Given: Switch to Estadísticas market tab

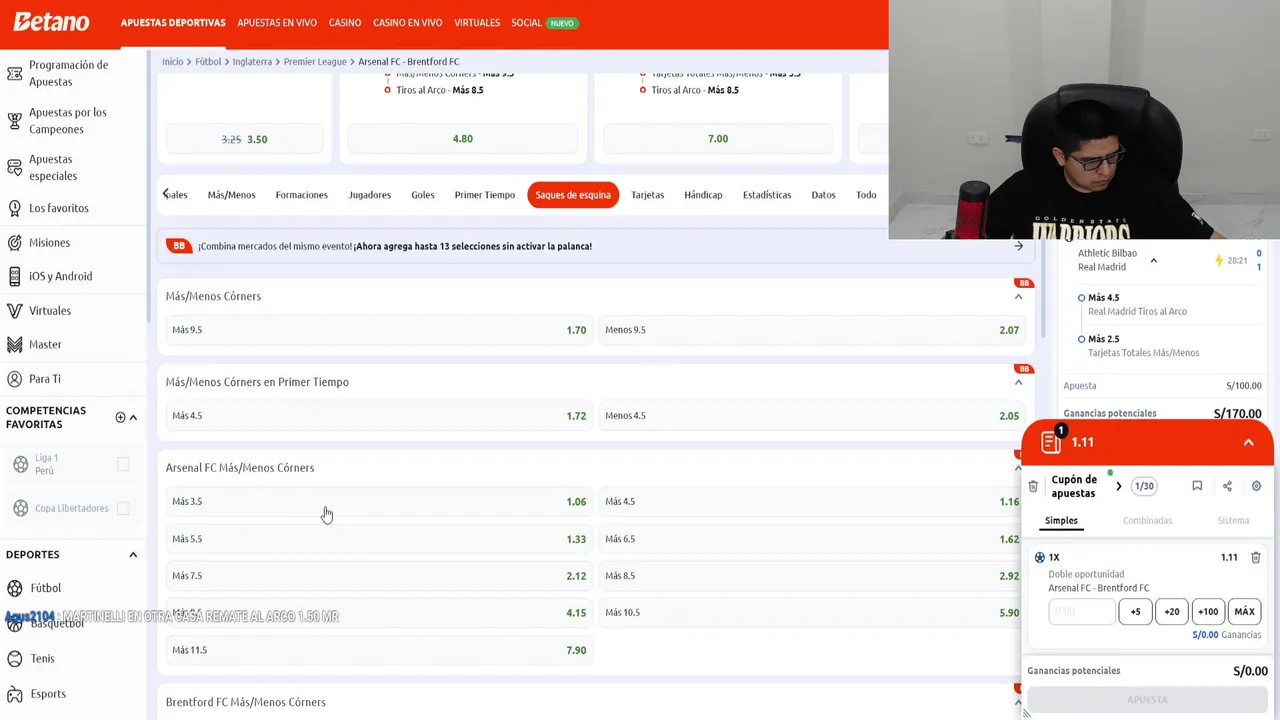Looking at the screenshot, I should (767, 195).
